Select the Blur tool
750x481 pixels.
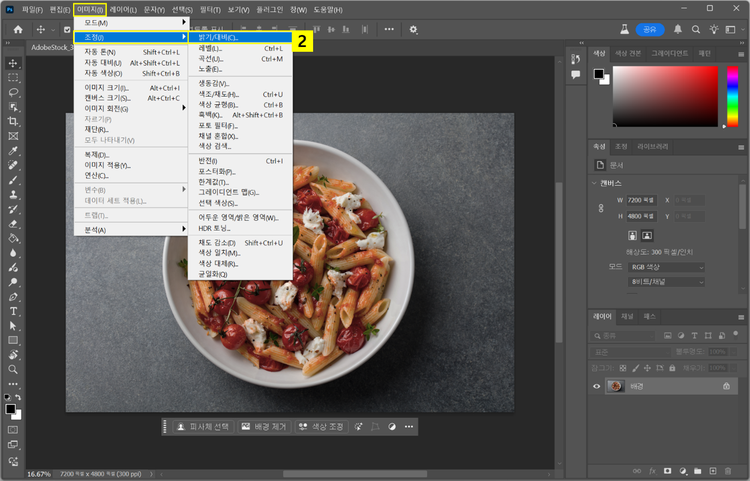(x=13, y=253)
